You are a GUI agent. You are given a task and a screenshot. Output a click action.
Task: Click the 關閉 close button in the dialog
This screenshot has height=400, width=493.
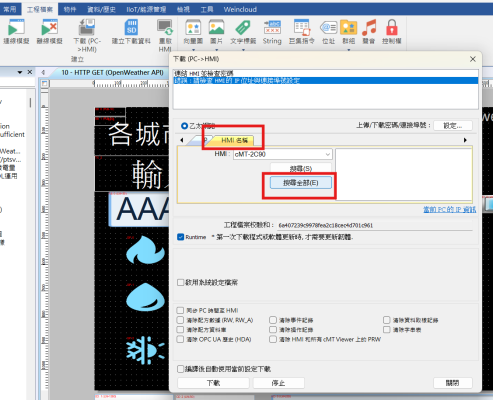pyautogui.click(x=453, y=383)
